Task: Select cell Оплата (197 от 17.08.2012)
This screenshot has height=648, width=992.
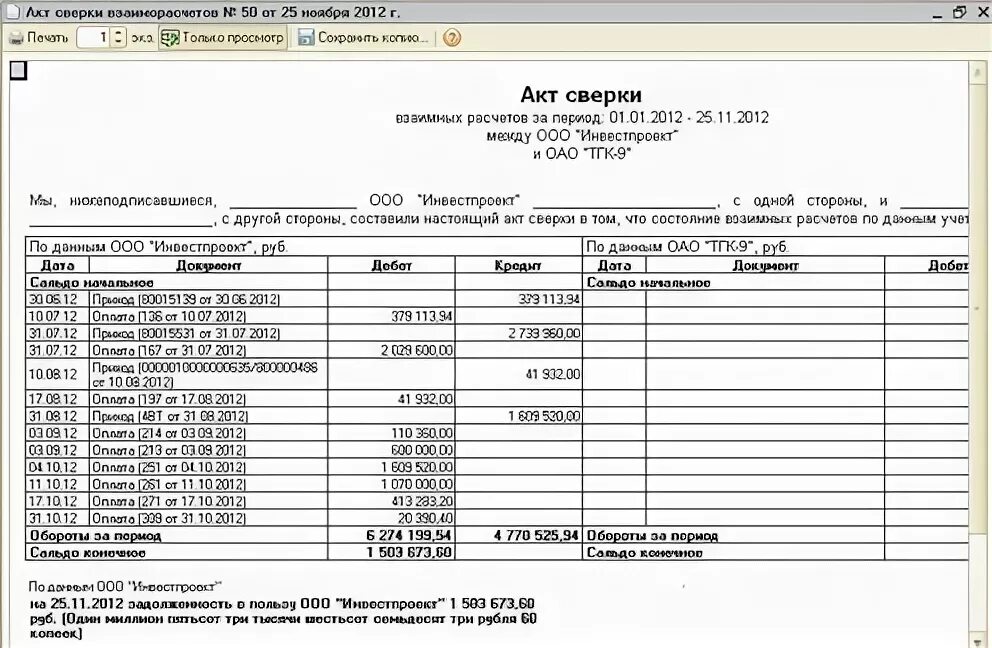Action: (x=209, y=399)
